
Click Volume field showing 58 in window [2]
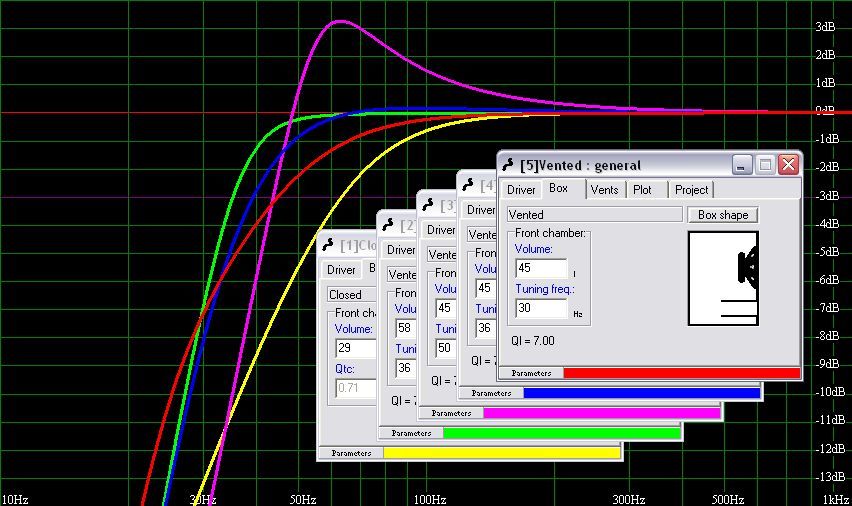(x=405, y=328)
